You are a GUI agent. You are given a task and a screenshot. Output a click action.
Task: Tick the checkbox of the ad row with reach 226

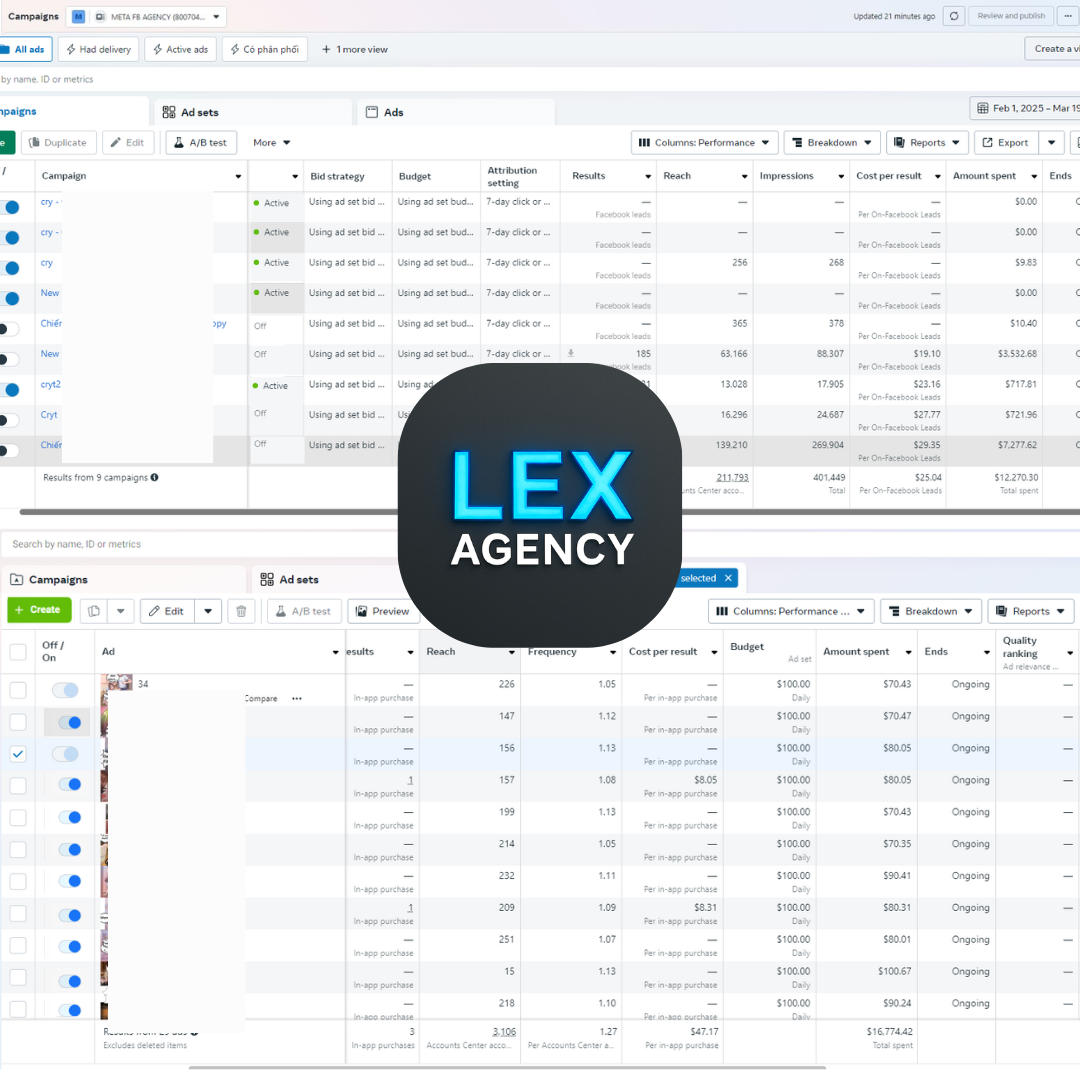click(18, 690)
